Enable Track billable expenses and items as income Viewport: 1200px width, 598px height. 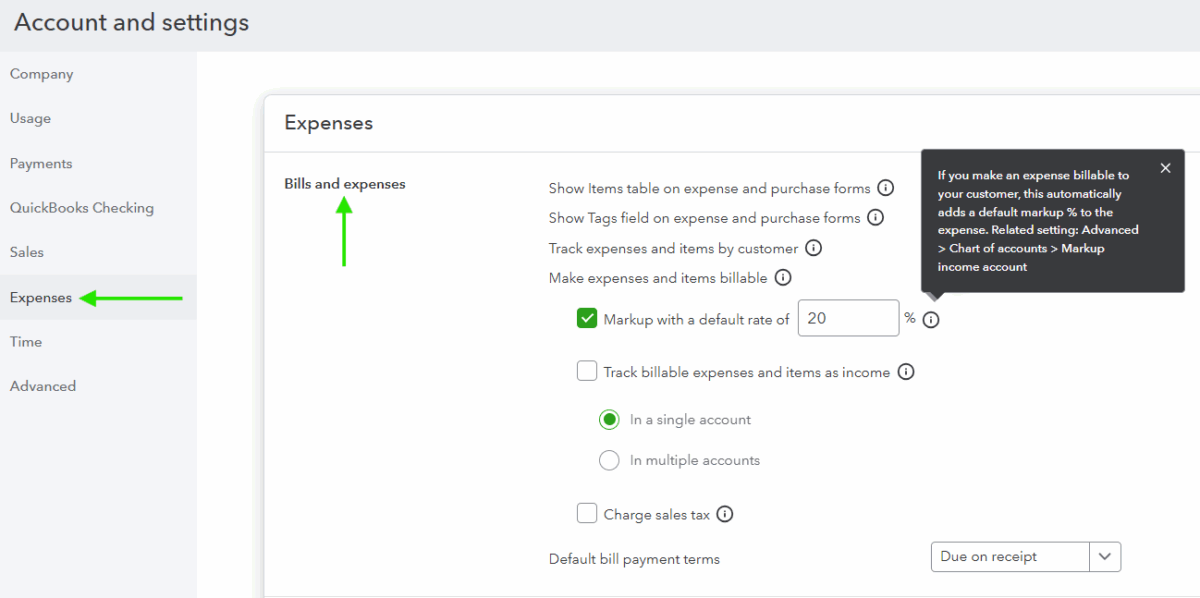[x=587, y=371]
